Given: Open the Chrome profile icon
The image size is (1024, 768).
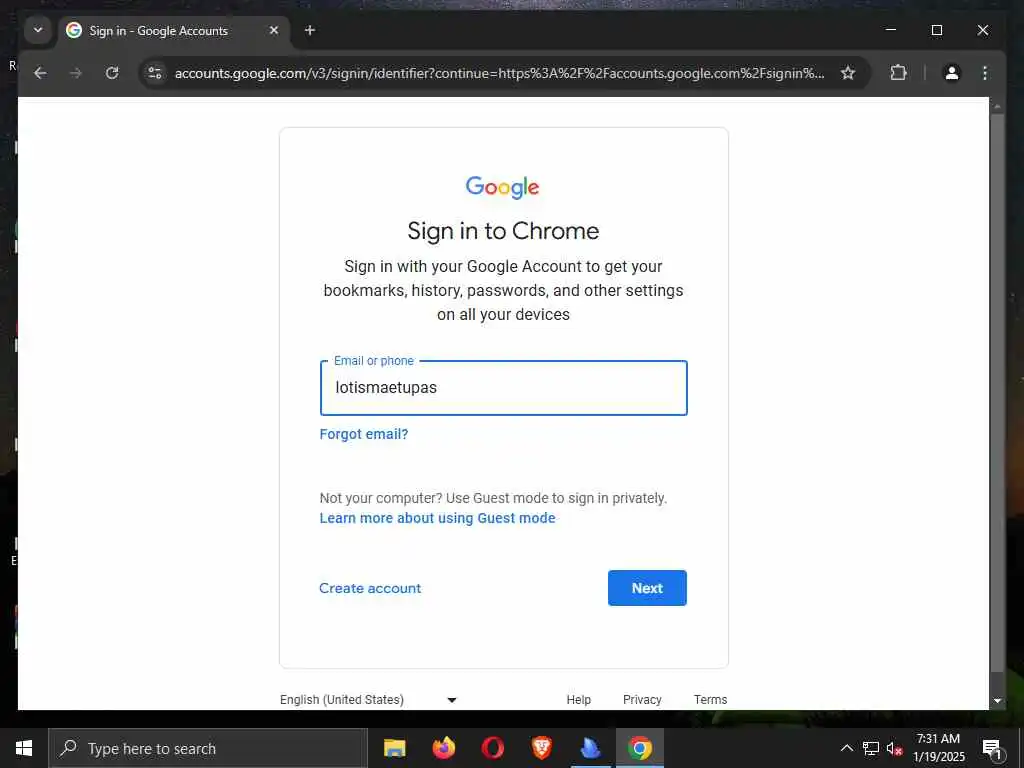Looking at the screenshot, I should pos(952,73).
